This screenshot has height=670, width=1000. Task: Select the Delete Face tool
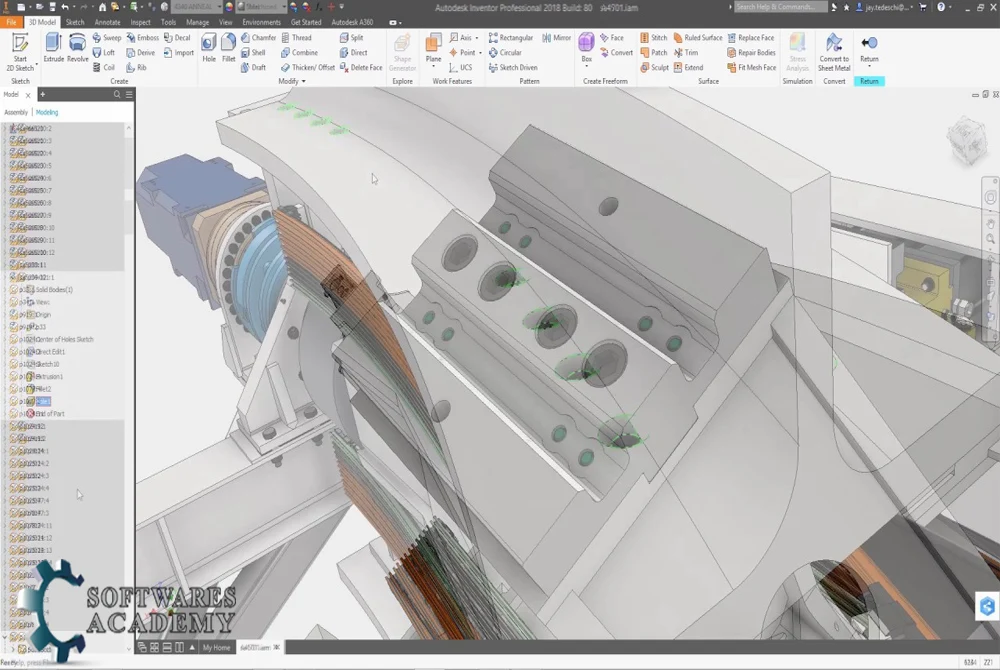click(361, 68)
